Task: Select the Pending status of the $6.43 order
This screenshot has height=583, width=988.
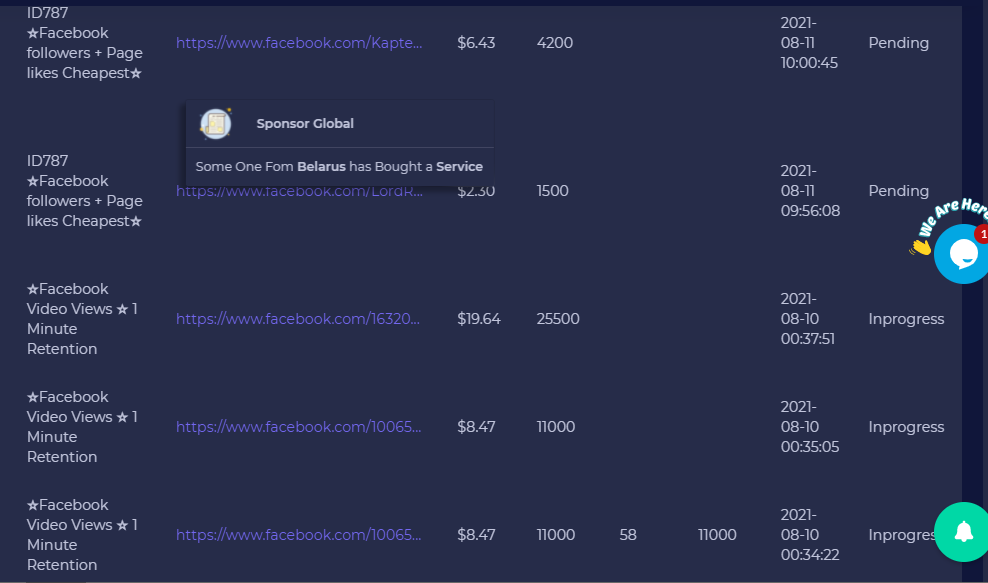Action: (899, 43)
